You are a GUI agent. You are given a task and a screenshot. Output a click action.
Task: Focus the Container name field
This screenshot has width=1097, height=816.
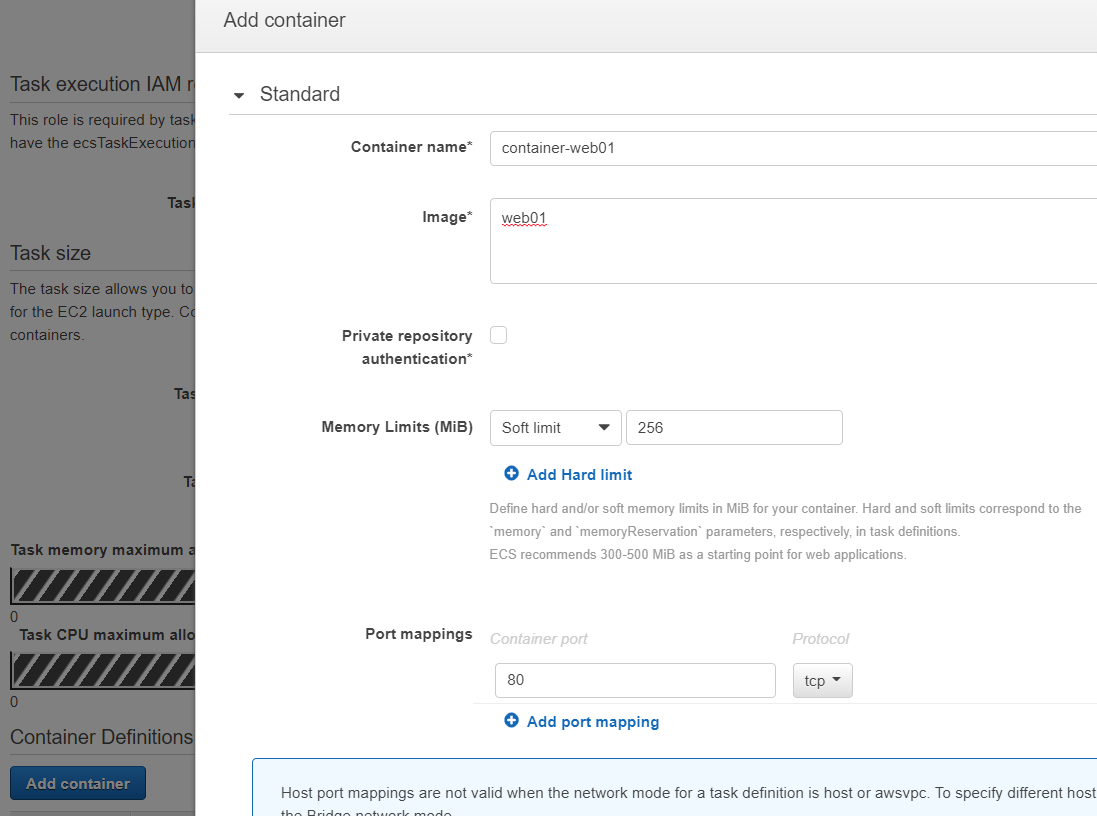coord(792,148)
